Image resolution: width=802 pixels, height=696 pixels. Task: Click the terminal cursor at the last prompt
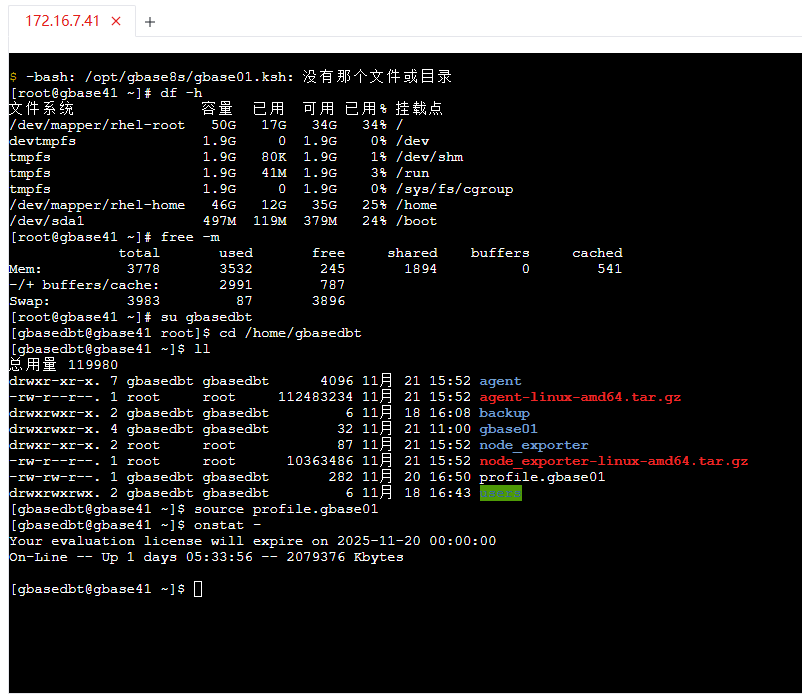coord(198,589)
